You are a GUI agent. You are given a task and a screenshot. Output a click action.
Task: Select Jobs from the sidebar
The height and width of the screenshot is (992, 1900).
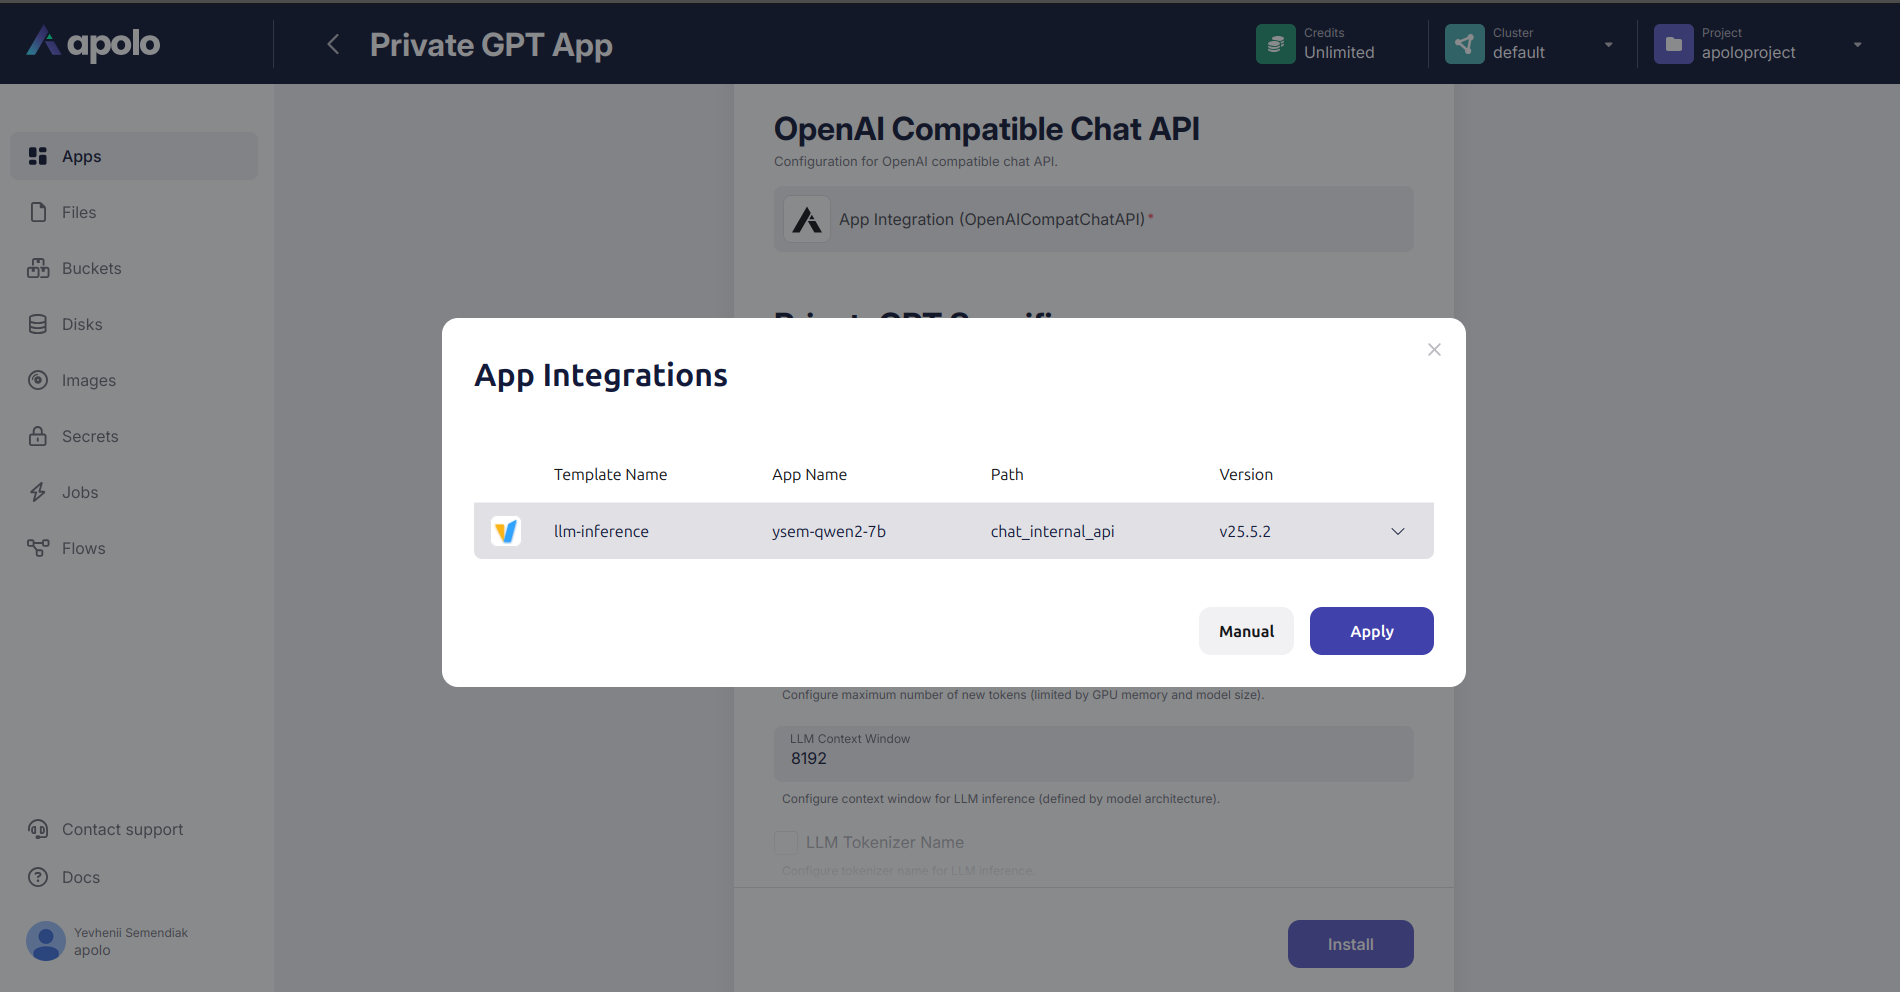pos(80,492)
